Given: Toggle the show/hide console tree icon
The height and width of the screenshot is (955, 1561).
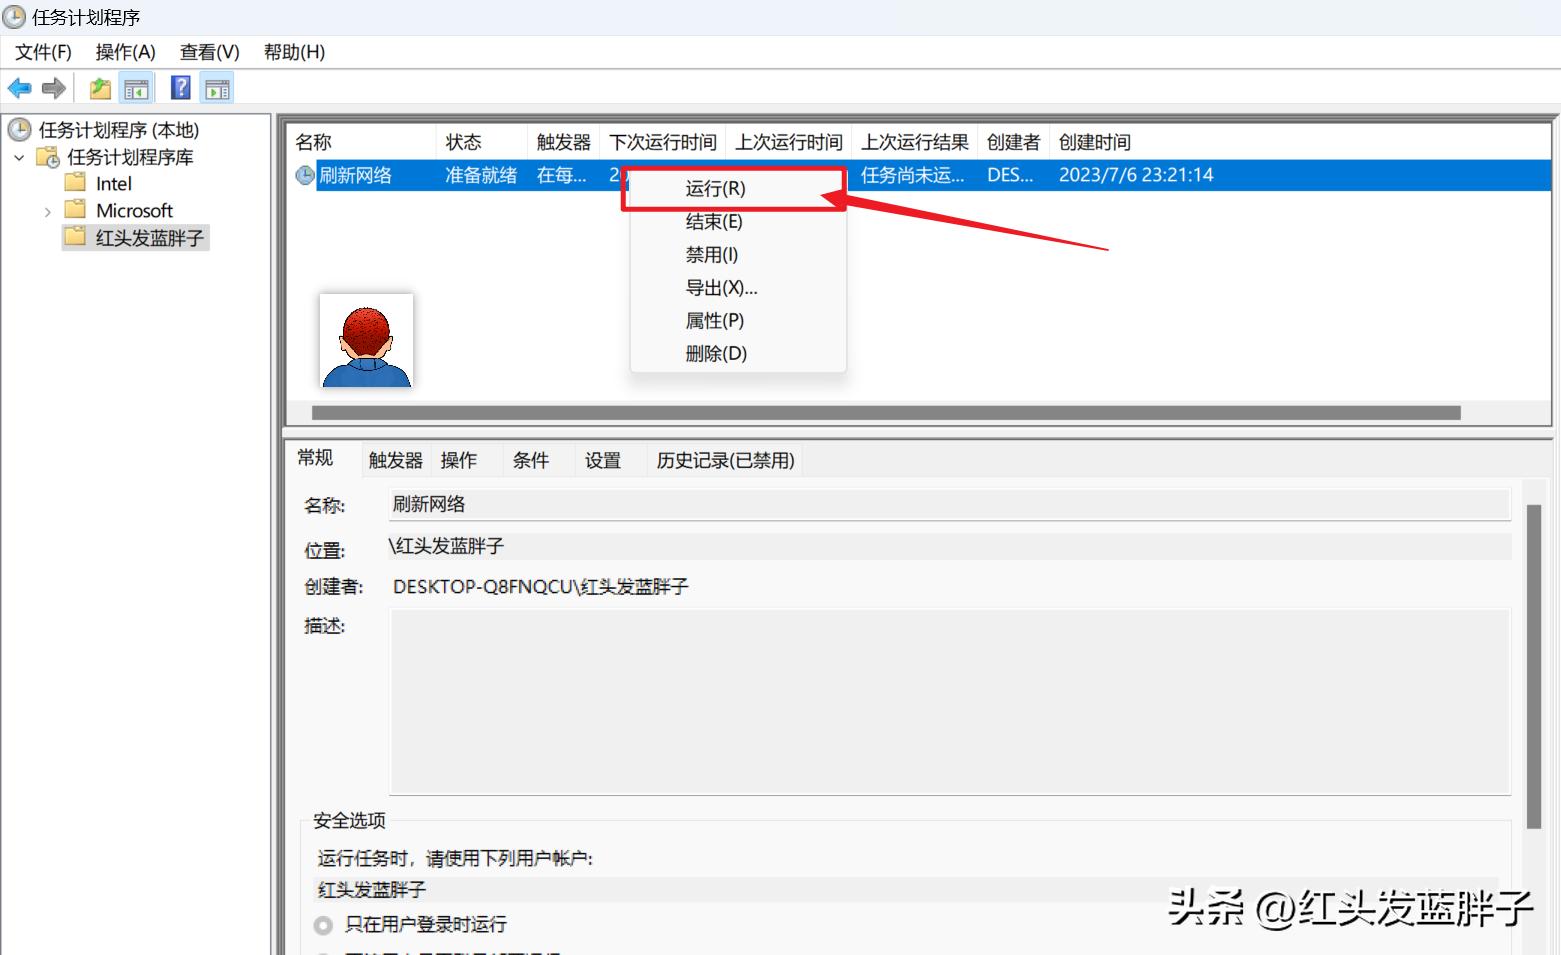Looking at the screenshot, I should click(136, 88).
